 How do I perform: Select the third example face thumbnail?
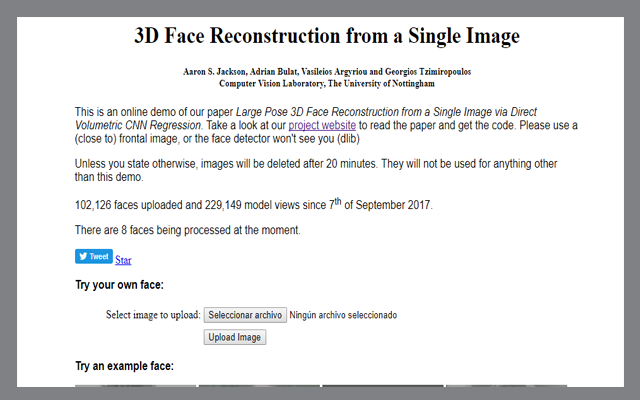click(x=382, y=385)
